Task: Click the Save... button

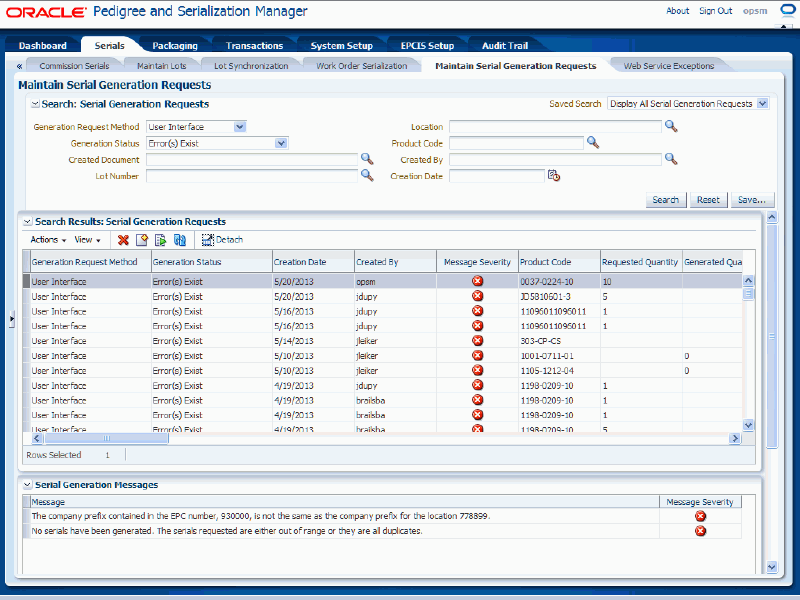Action: click(x=752, y=200)
